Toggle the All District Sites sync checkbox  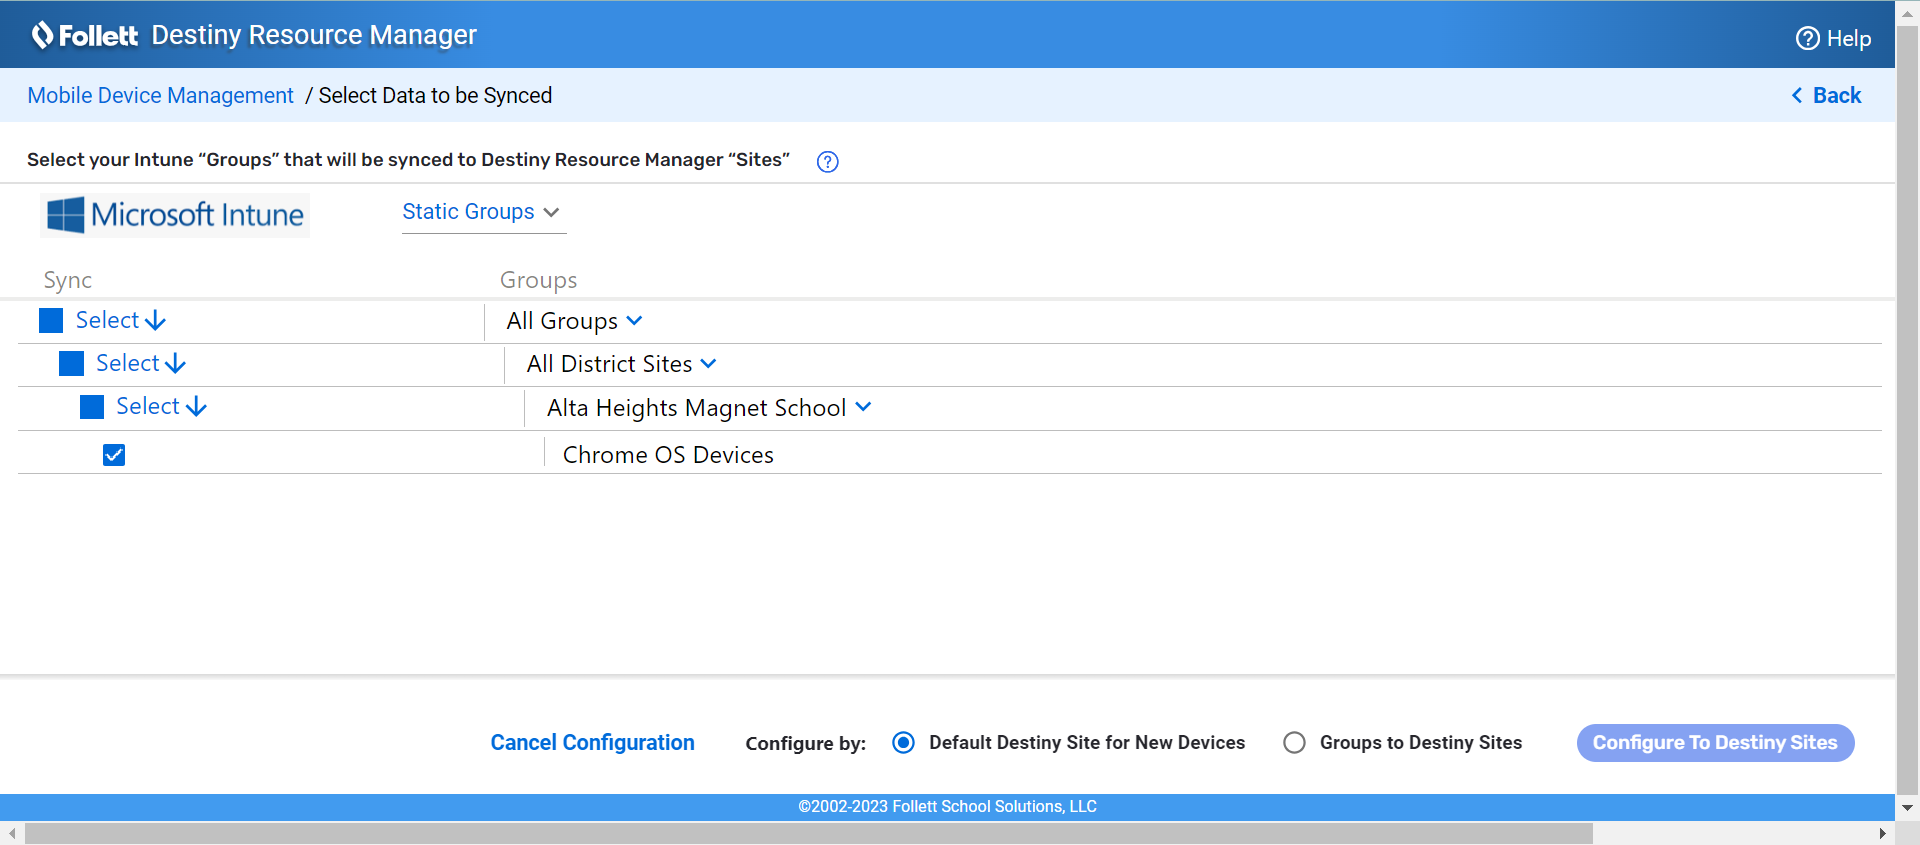pos(71,363)
